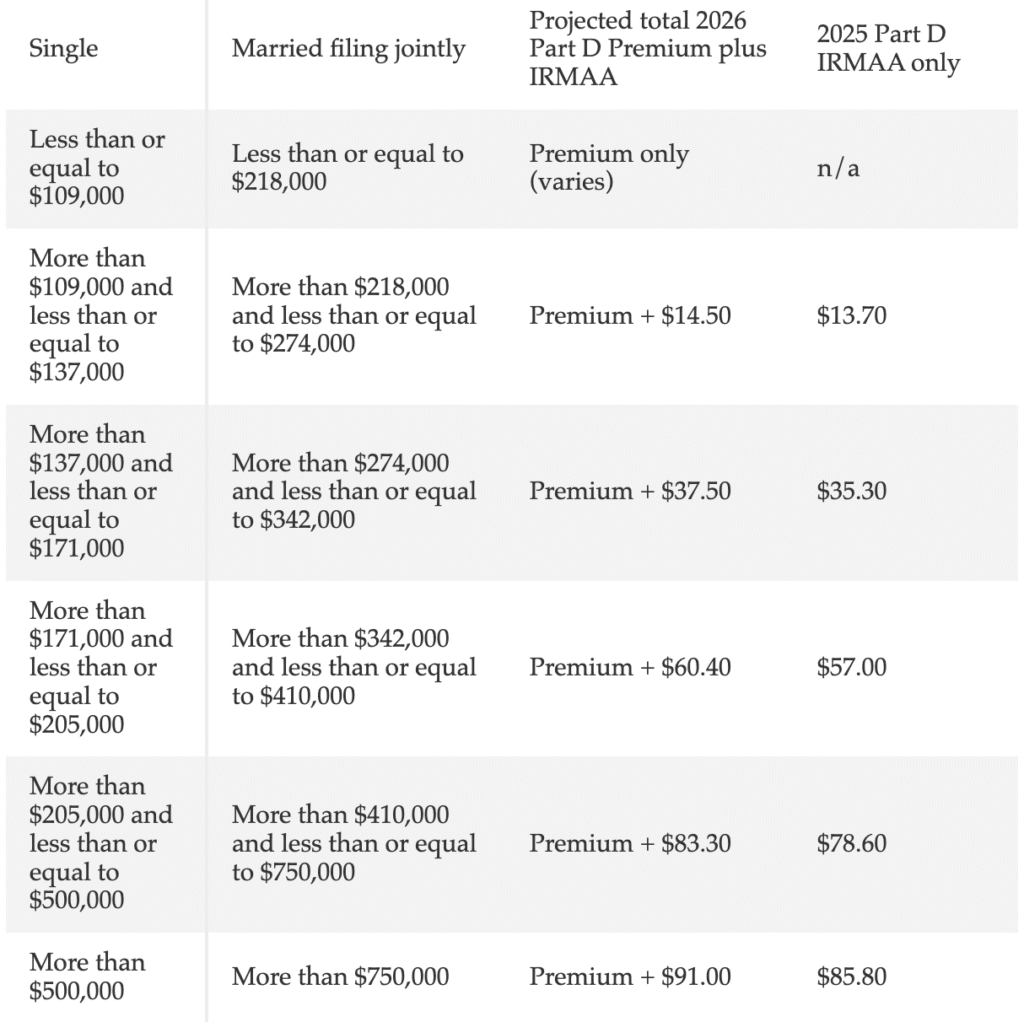This screenshot has width=1024, height=1022.
Task: Select the "Premium + $37.50" cell
Action: (630, 492)
